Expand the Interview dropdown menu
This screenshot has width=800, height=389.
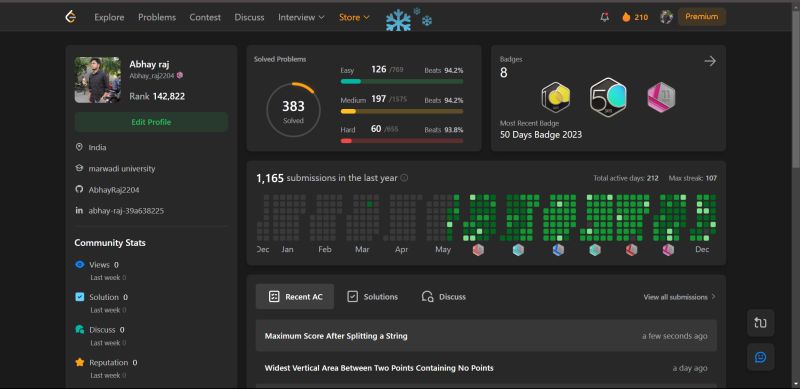coord(301,17)
